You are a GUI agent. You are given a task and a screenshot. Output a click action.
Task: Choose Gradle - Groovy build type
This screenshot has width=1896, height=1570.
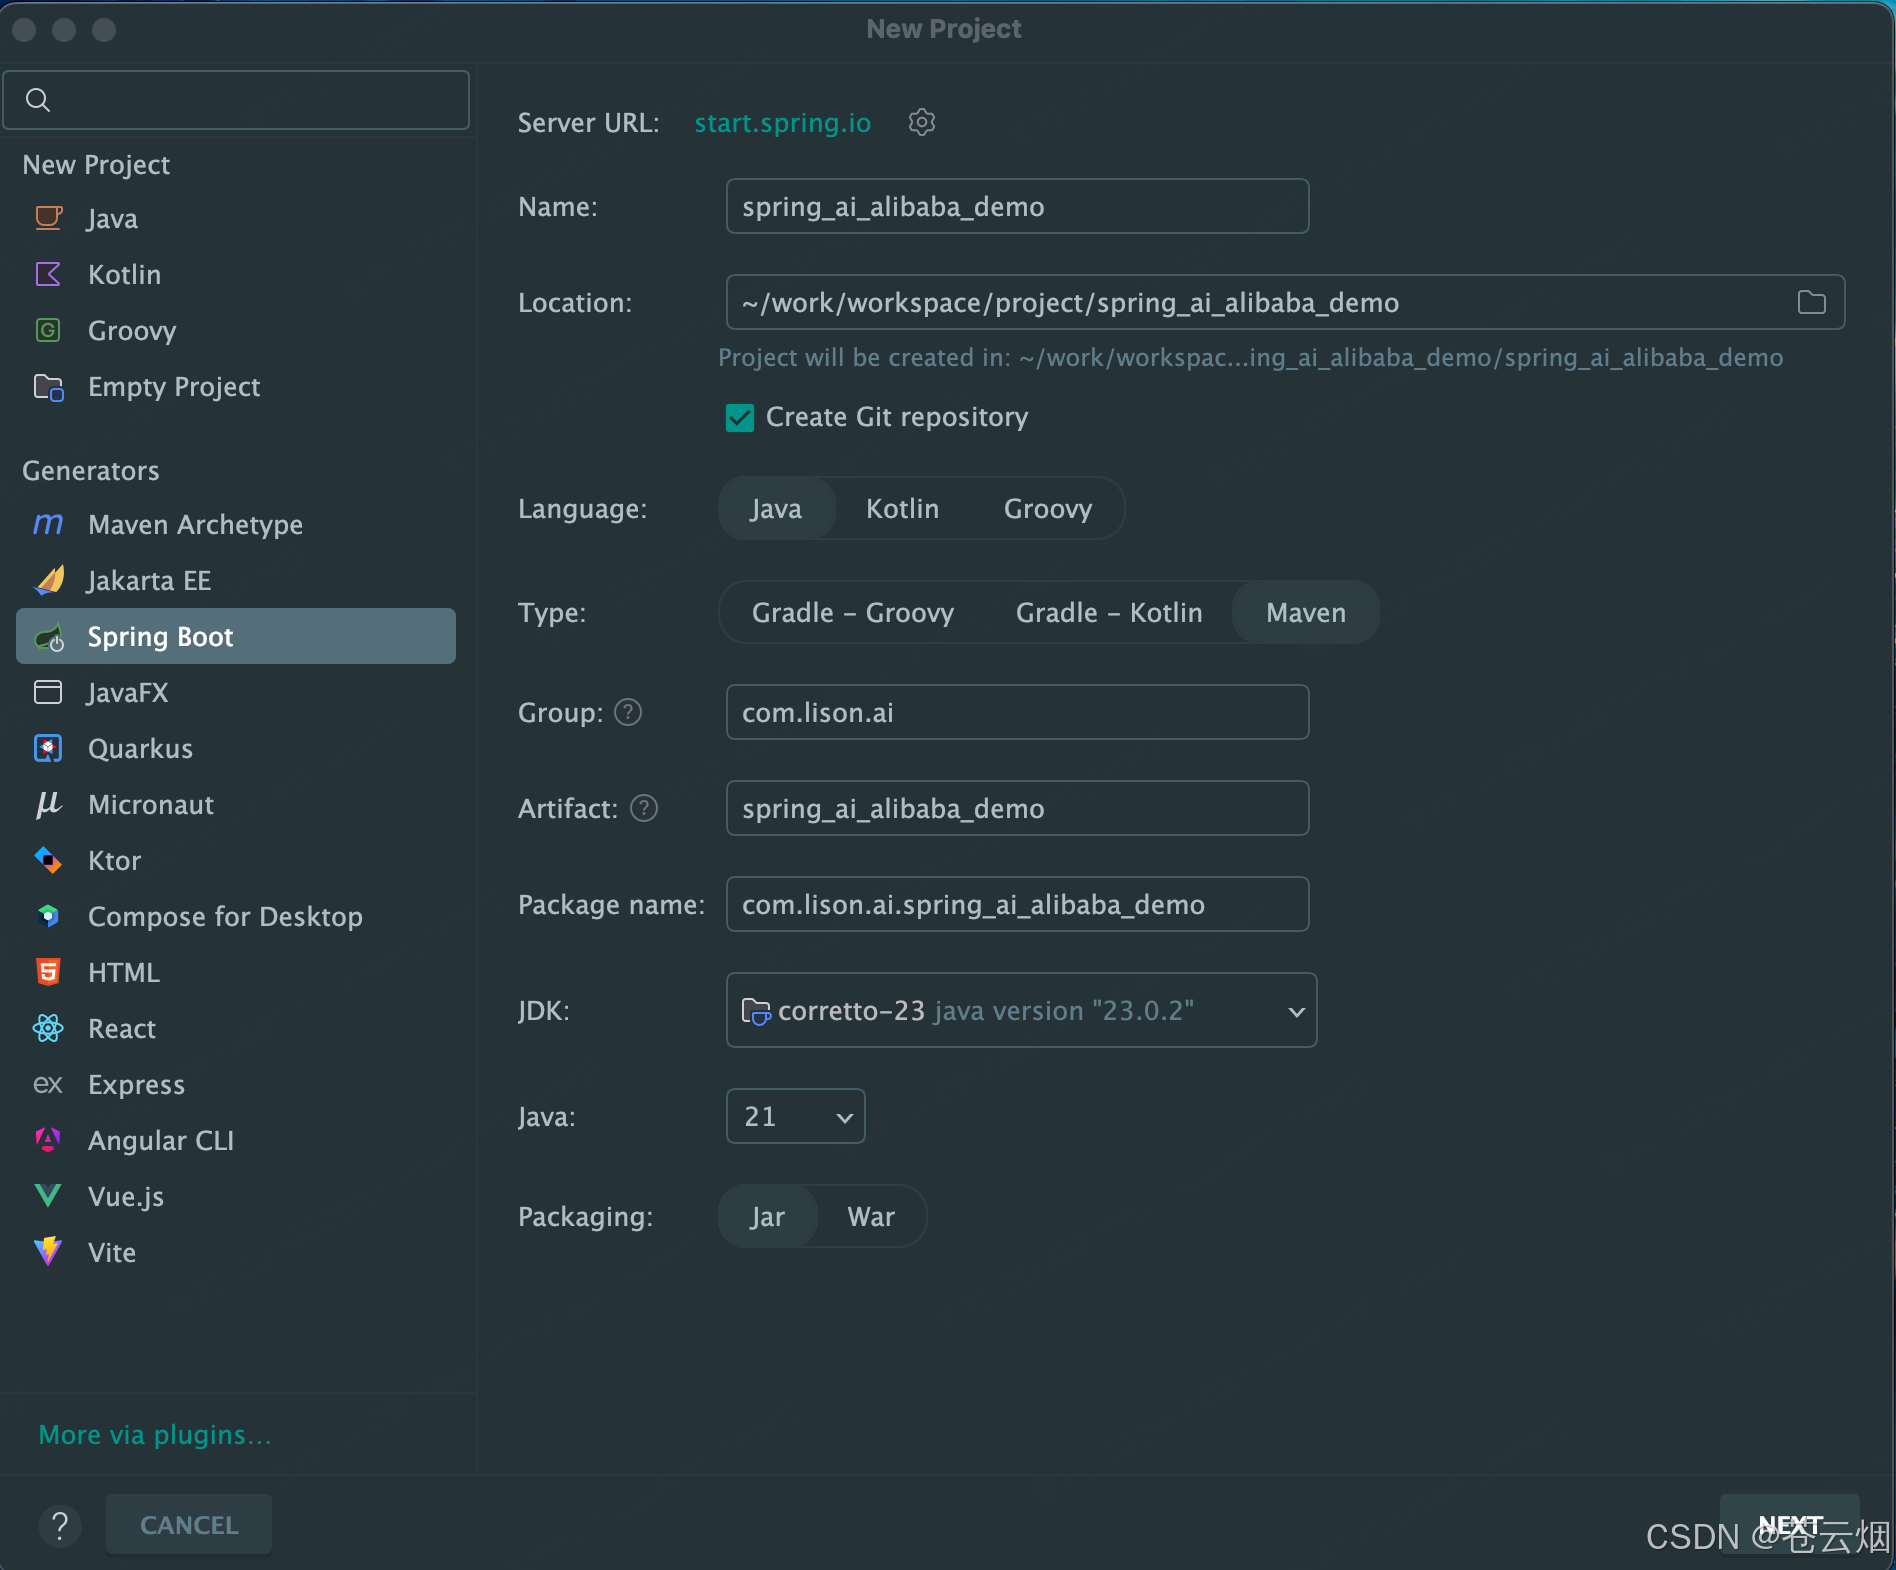pyautogui.click(x=852, y=613)
